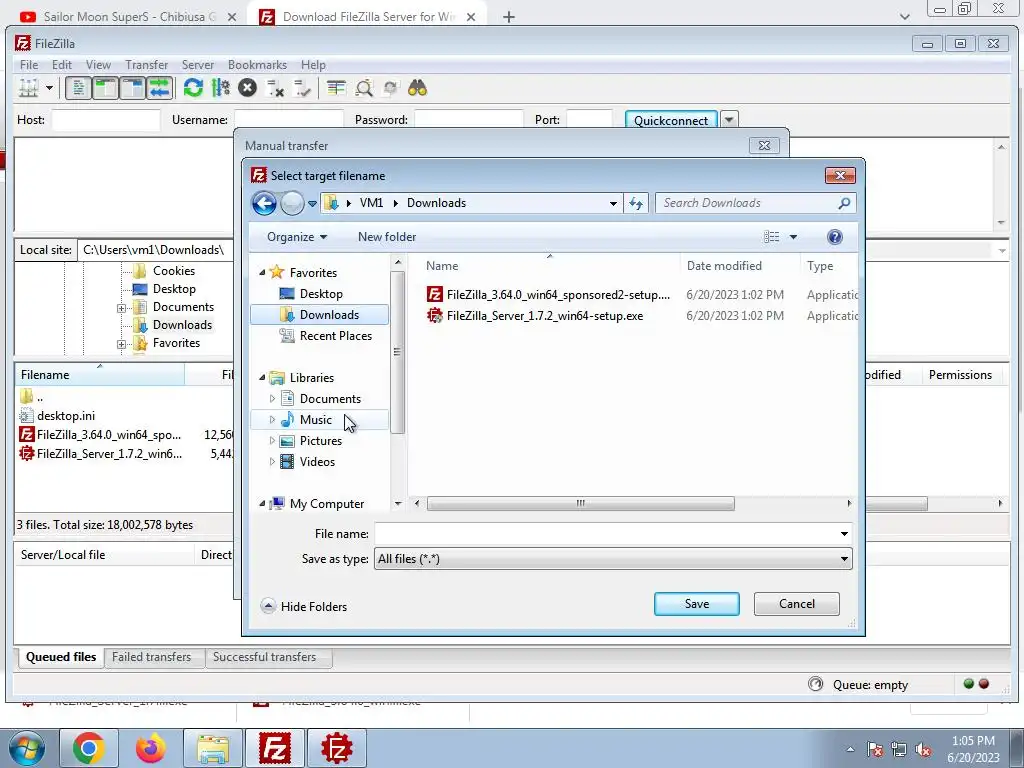Click New folder button

click(x=387, y=237)
